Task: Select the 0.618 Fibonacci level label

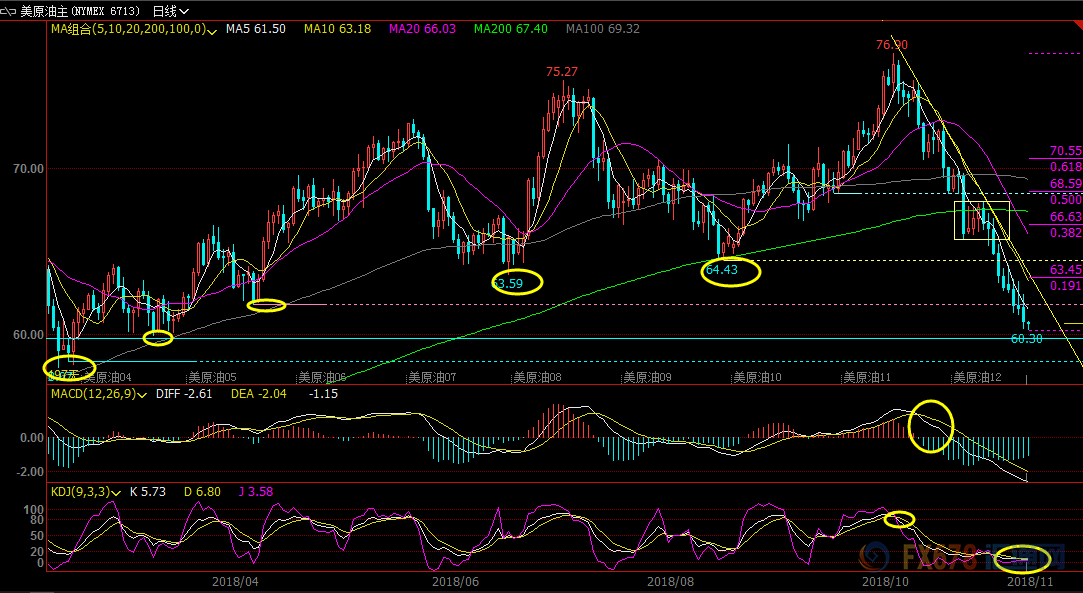Action: click(1066, 167)
